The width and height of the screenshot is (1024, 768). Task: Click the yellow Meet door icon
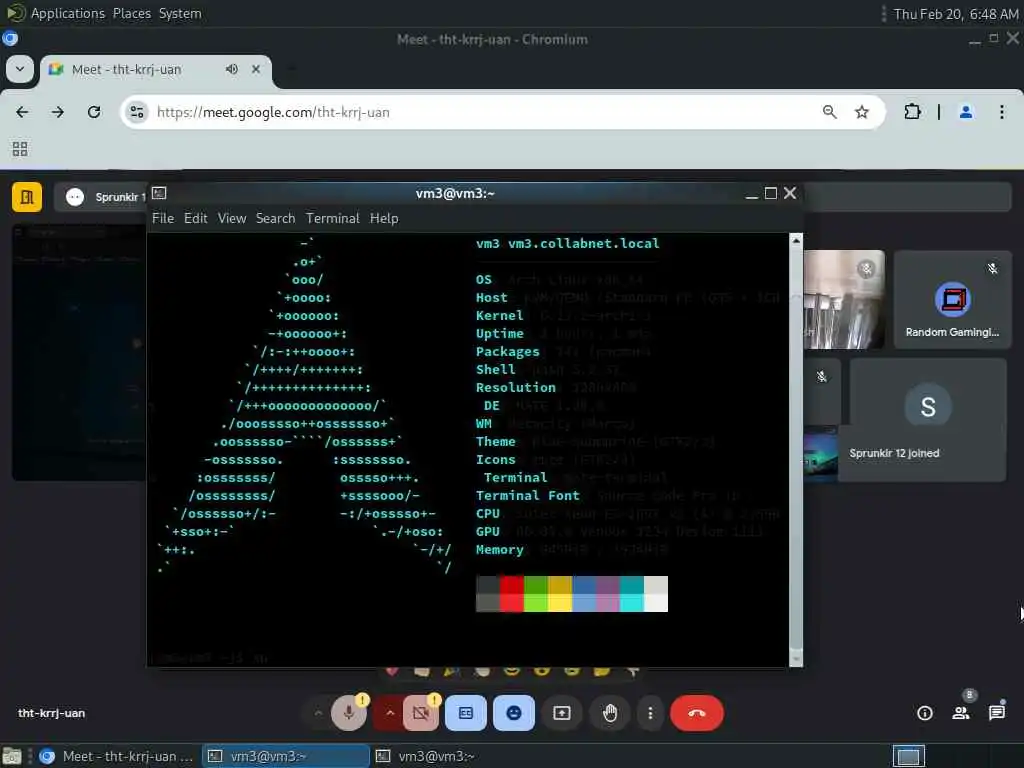pyautogui.click(x=27, y=197)
